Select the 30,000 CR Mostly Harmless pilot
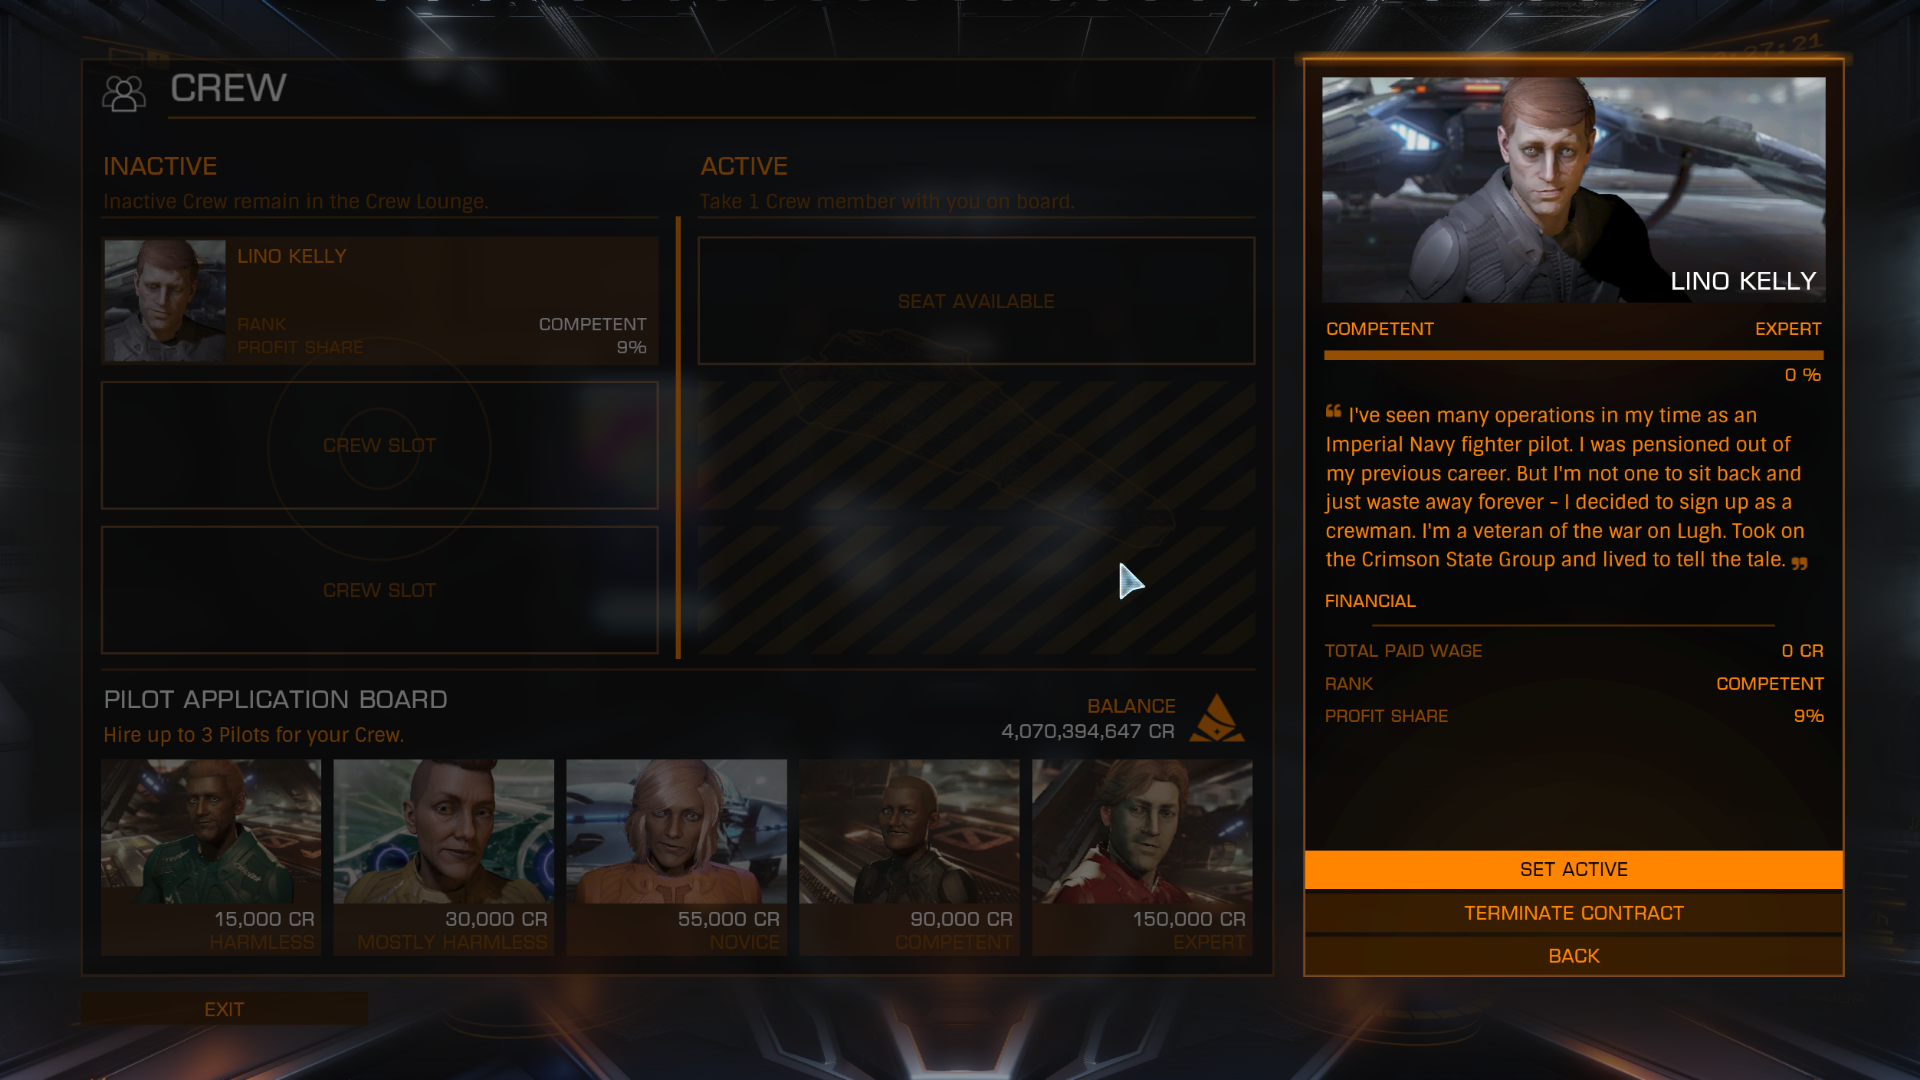The image size is (1920, 1080). click(444, 857)
